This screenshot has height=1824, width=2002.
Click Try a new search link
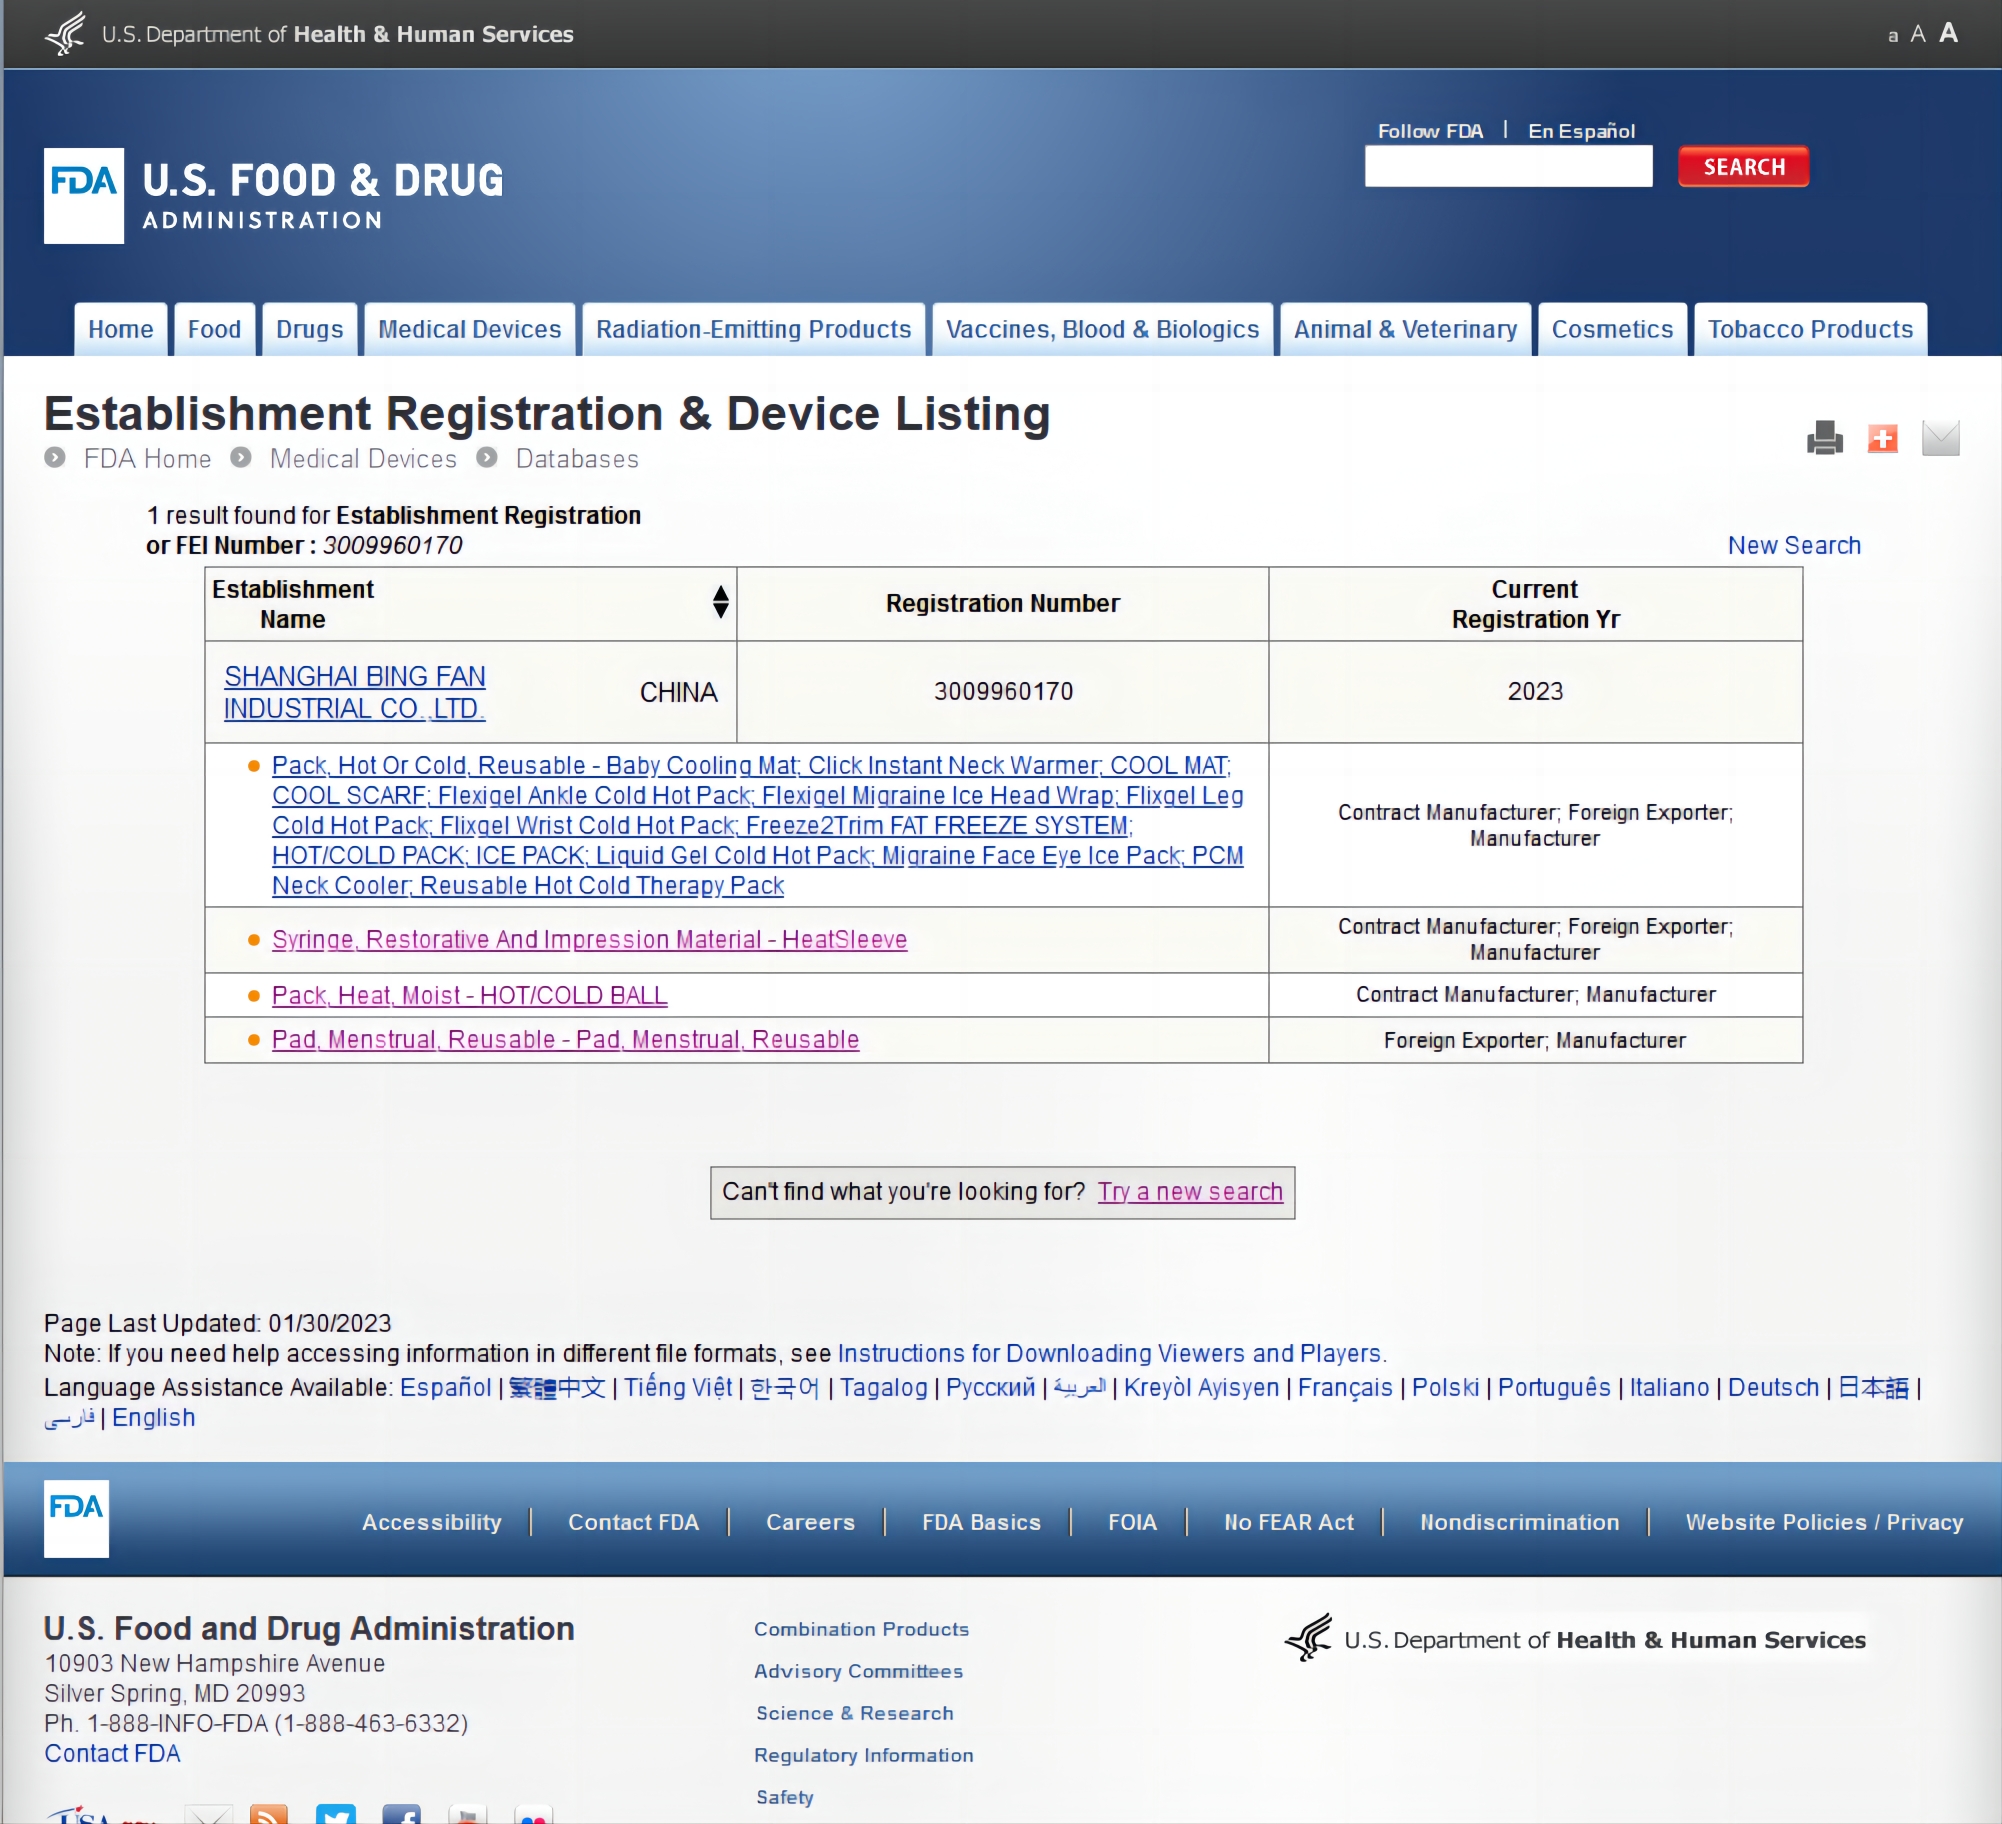point(1189,1192)
